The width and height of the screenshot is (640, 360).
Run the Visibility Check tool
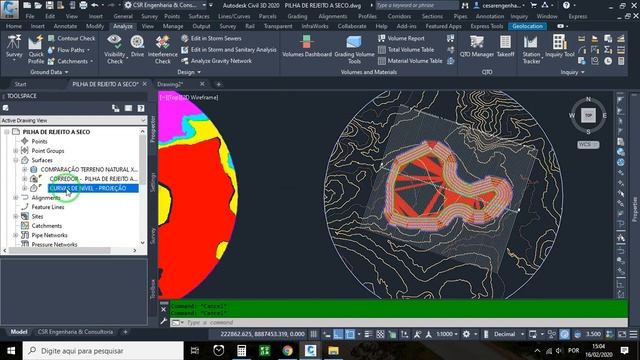coord(115,49)
